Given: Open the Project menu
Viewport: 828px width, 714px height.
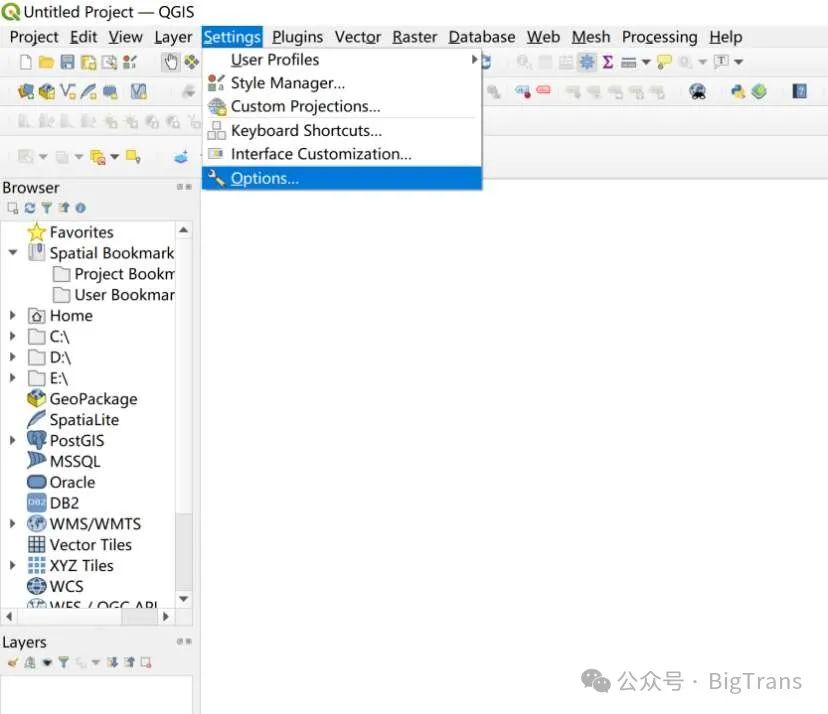Looking at the screenshot, I should click(x=34, y=37).
